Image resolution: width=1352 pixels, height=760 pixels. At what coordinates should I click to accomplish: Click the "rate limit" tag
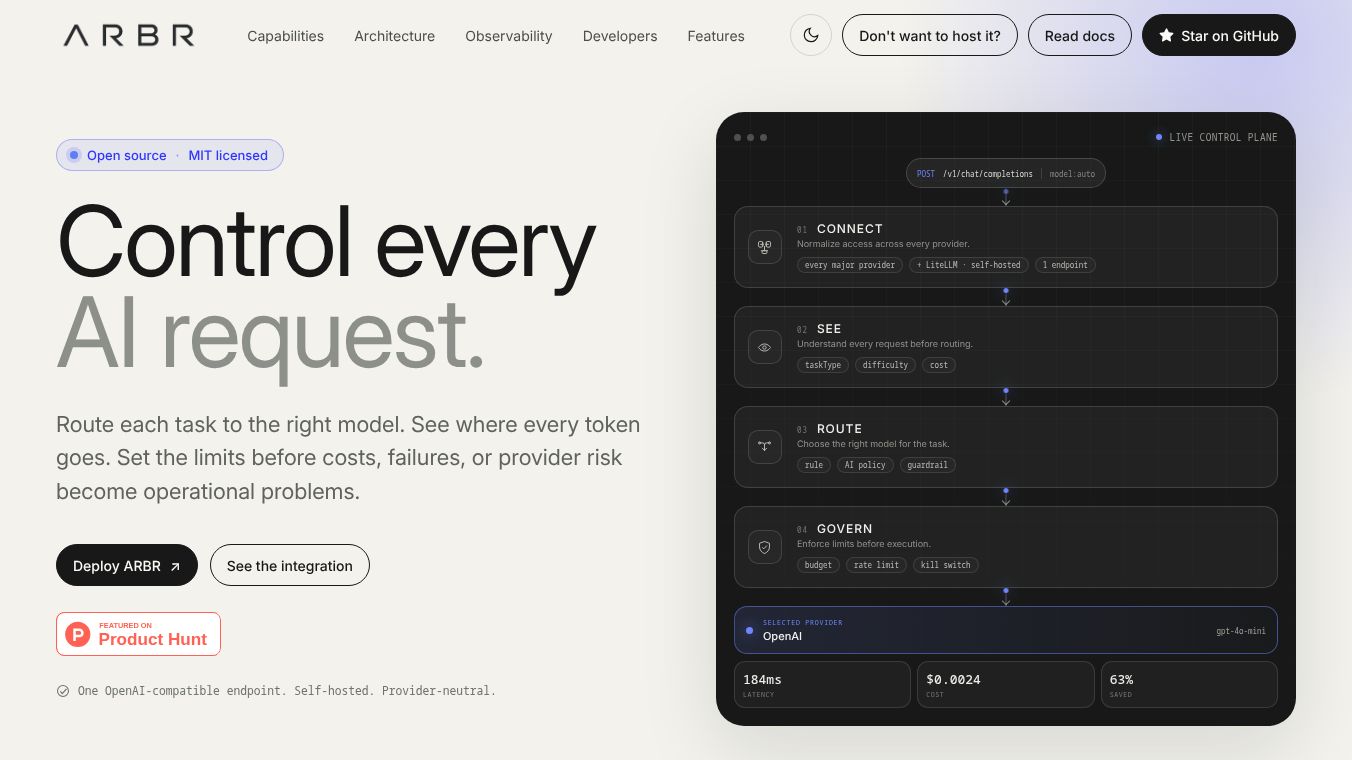click(x=876, y=565)
